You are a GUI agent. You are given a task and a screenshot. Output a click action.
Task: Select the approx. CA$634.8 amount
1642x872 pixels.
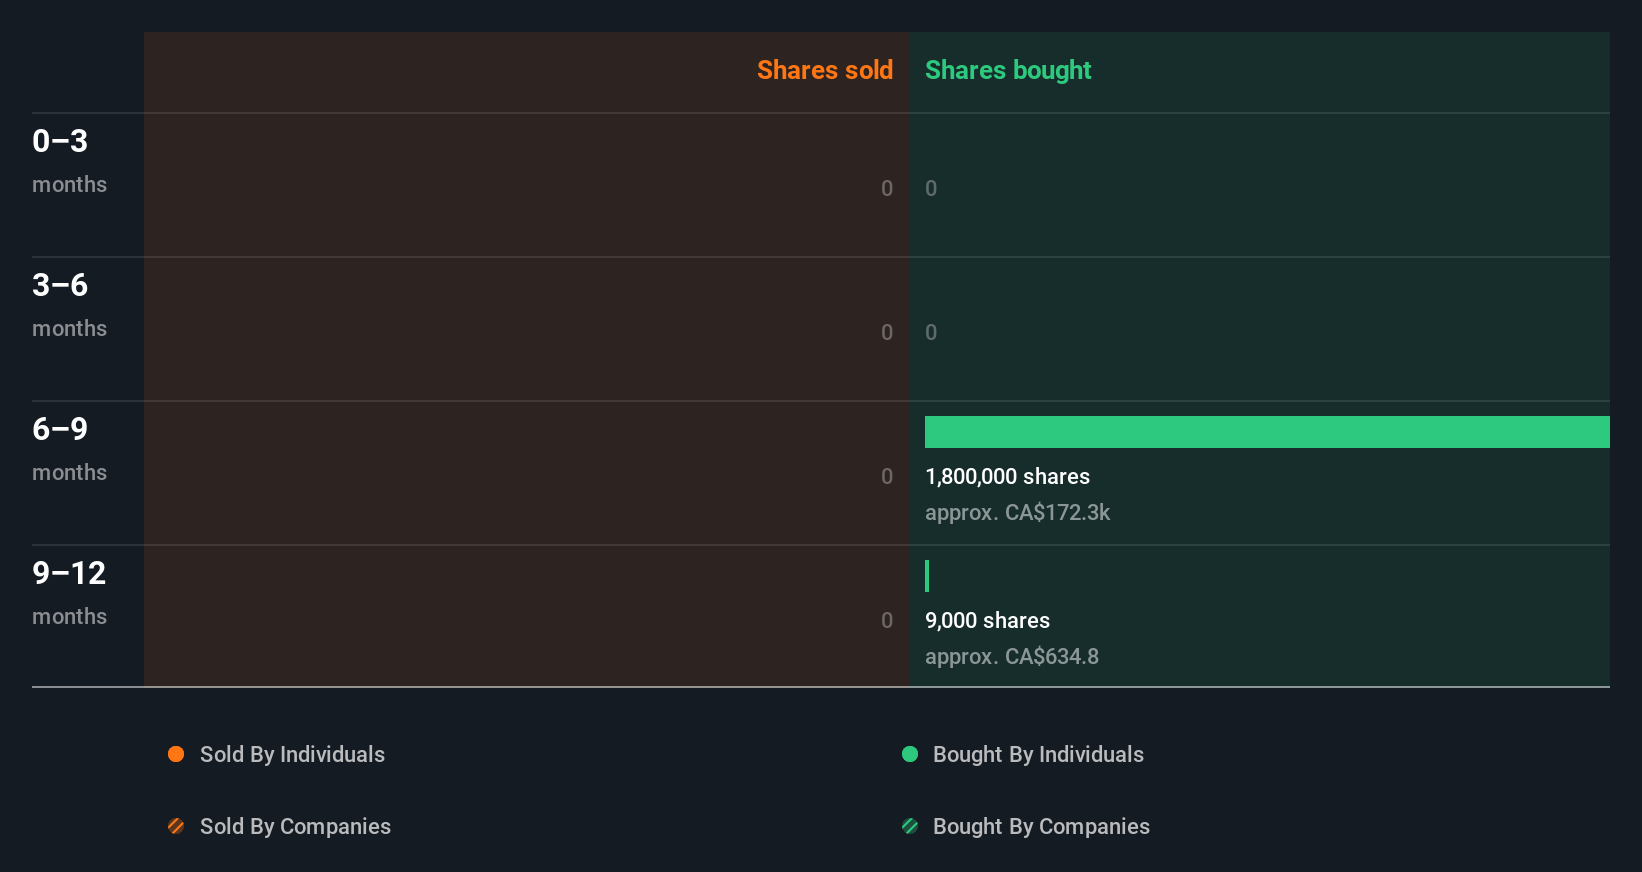coord(1011,657)
